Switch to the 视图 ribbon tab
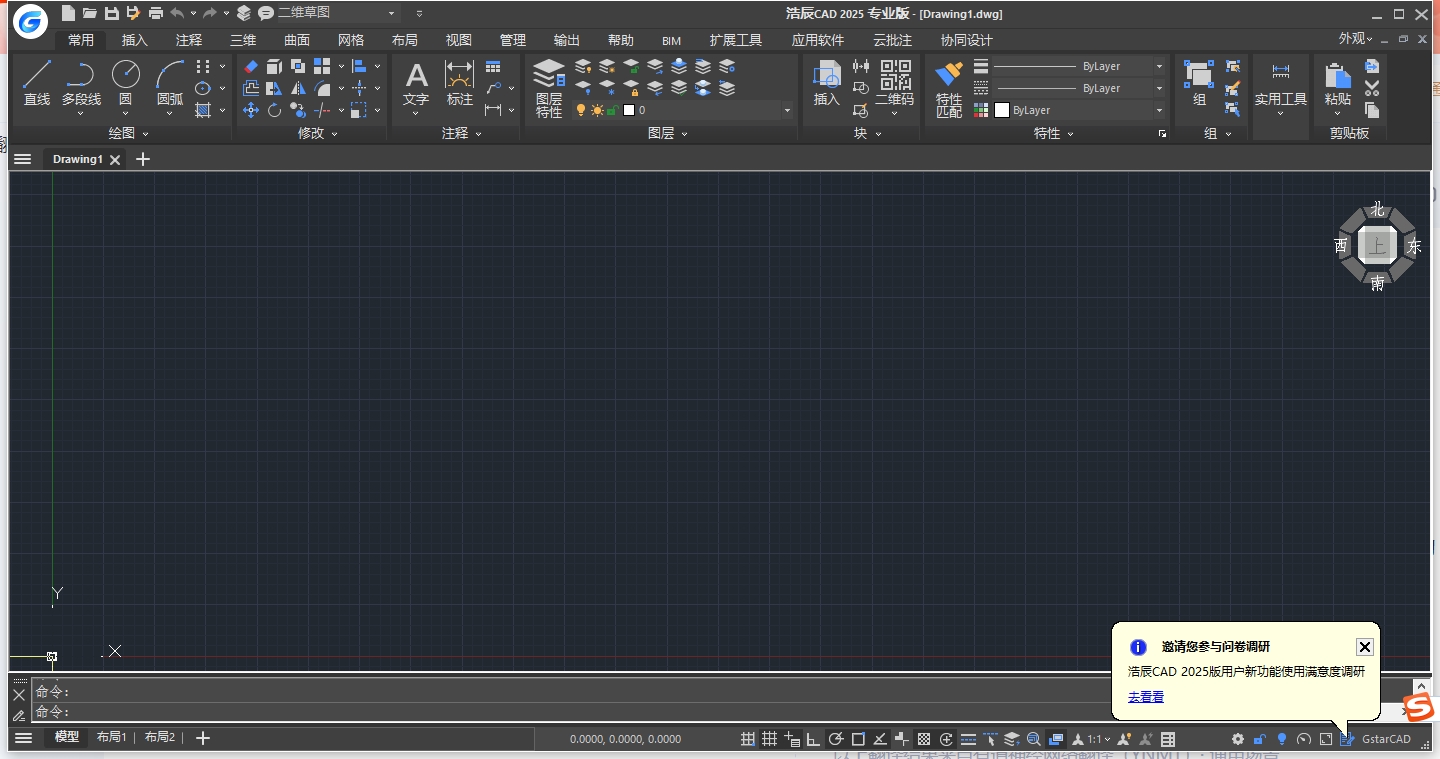1440x759 pixels. click(459, 40)
